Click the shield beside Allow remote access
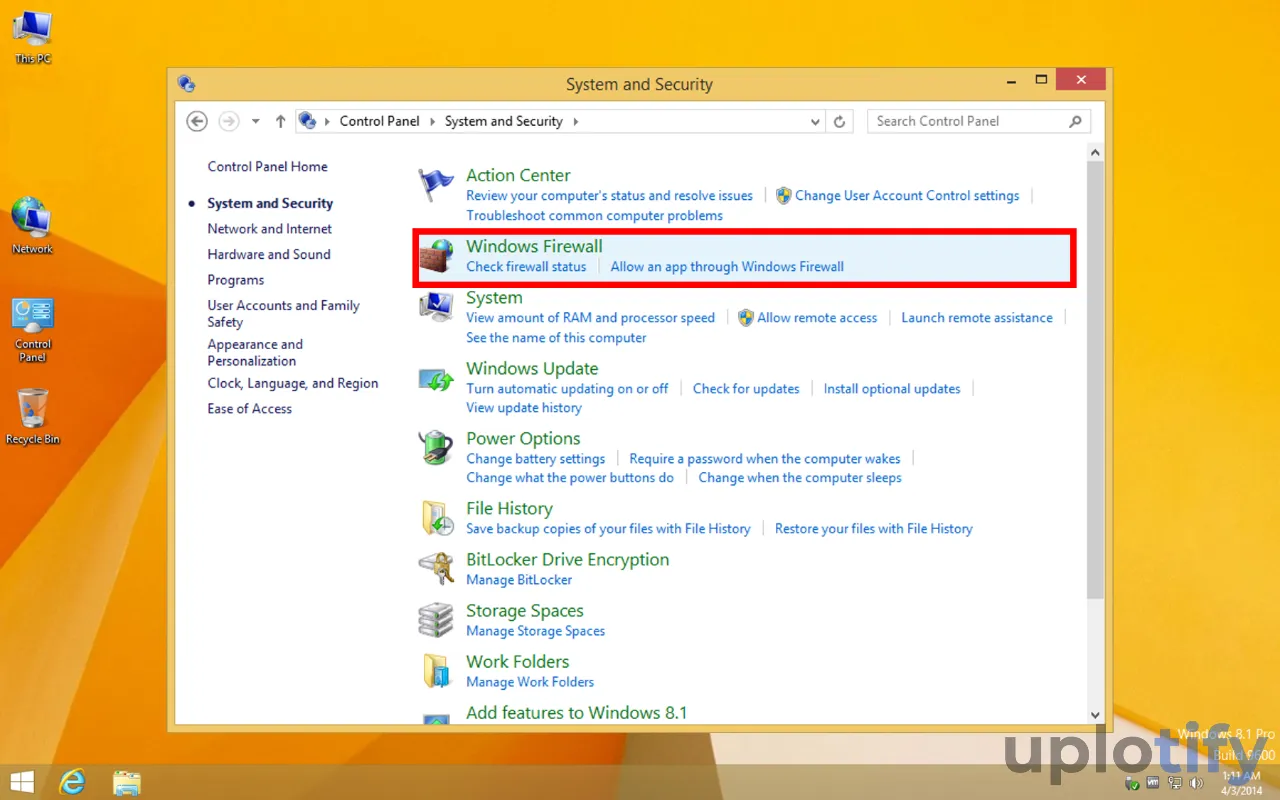 [x=745, y=318]
